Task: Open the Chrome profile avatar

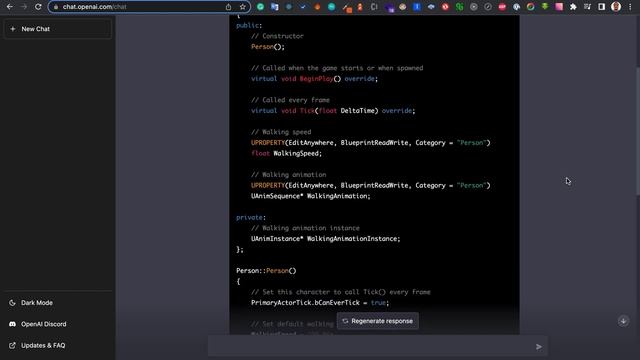Action: tap(616, 7)
